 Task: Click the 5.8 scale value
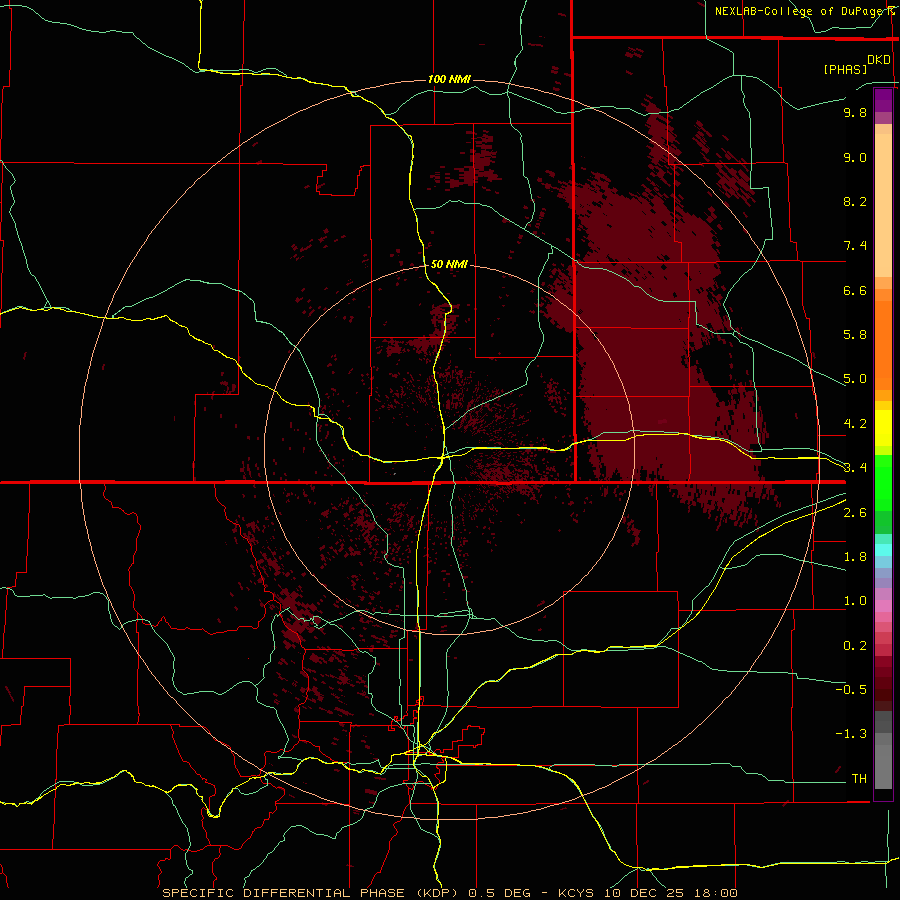click(x=855, y=335)
